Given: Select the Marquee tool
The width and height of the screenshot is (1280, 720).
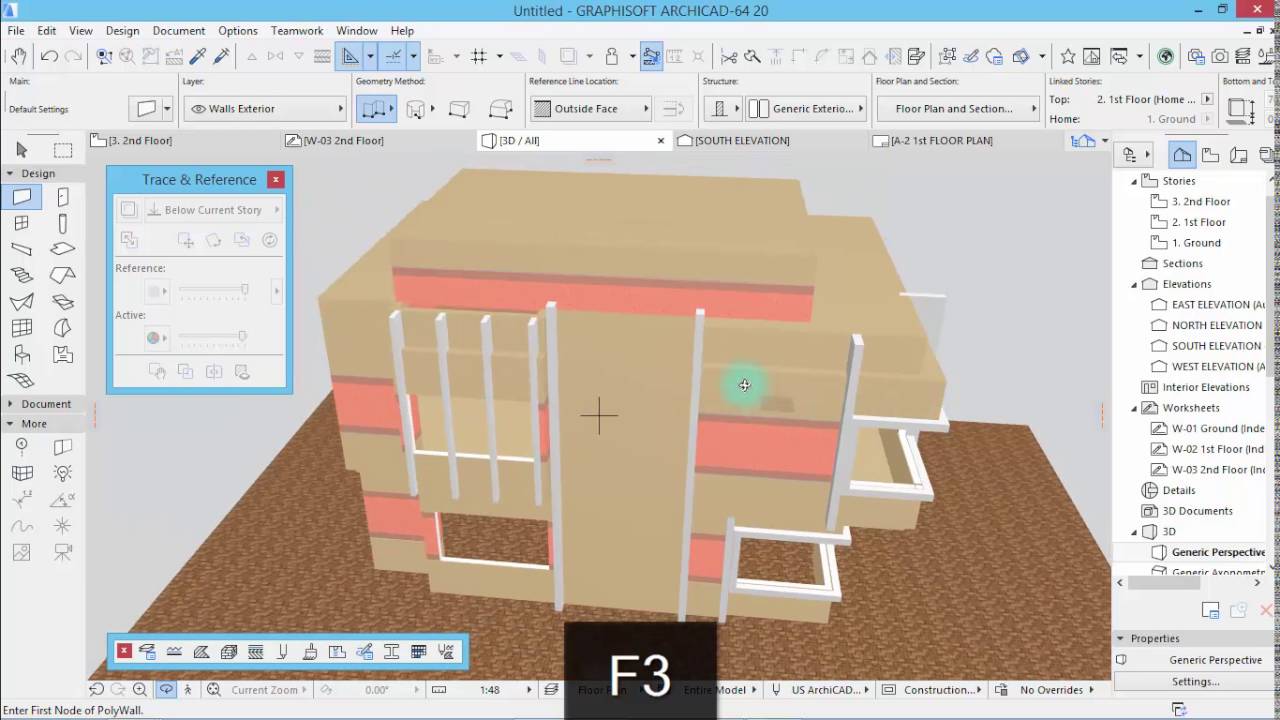Looking at the screenshot, I should [63, 150].
